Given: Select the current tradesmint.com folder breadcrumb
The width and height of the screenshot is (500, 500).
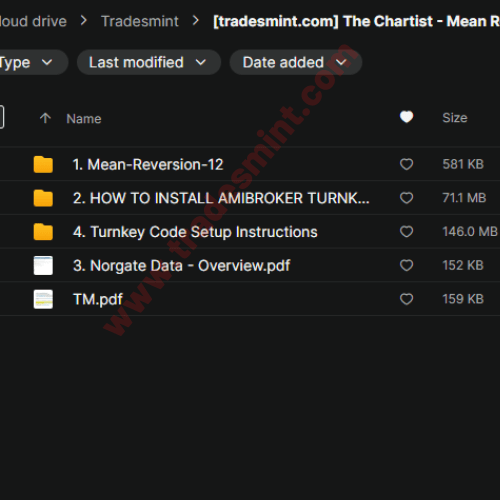Looking at the screenshot, I should pos(356,21).
